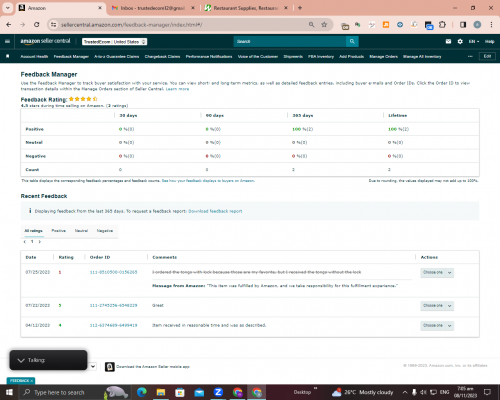Click the Learn more link
The height and width of the screenshot is (400, 500).
[177, 89]
